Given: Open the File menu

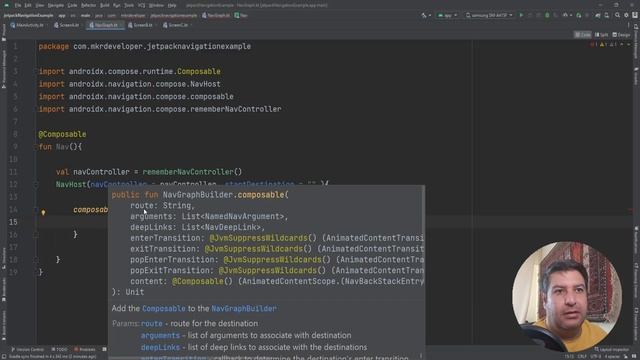Looking at the screenshot, I should point(18,5).
